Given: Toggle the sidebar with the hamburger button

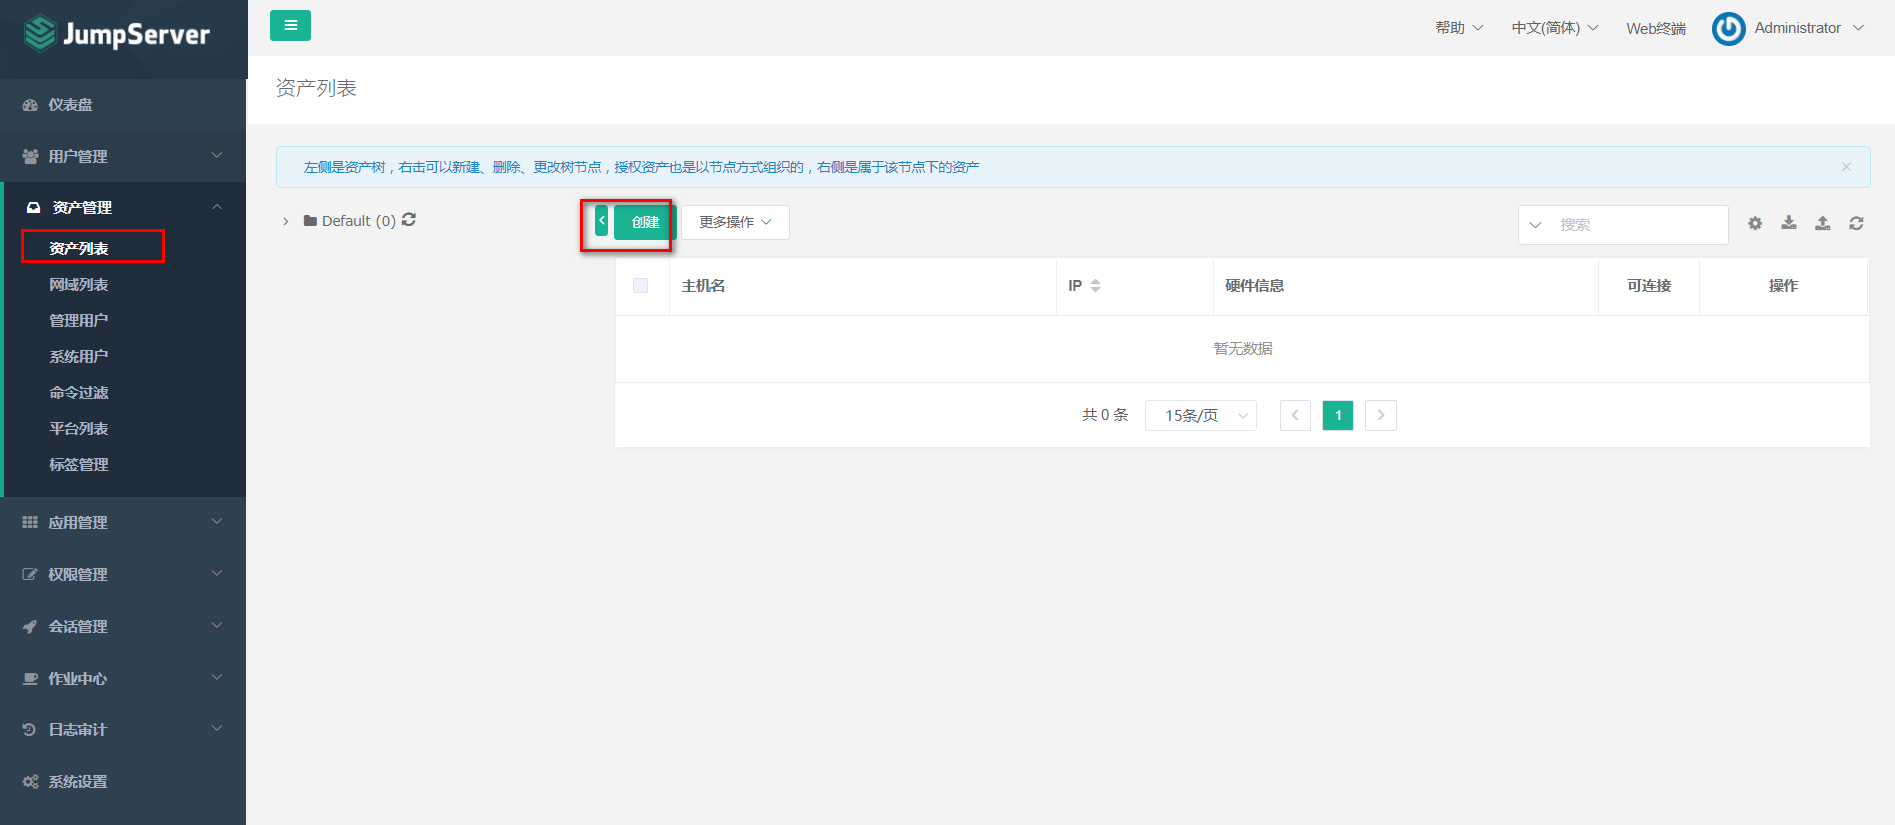Looking at the screenshot, I should click(290, 26).
